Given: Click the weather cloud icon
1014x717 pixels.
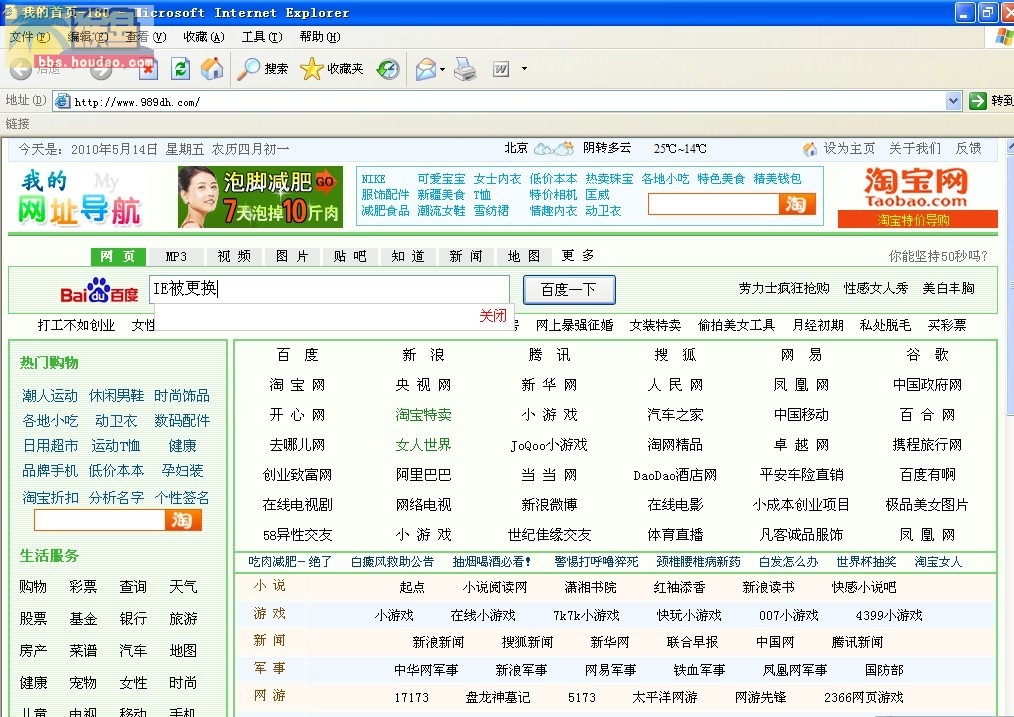Looking at the screenshot, I should point(554,149).
